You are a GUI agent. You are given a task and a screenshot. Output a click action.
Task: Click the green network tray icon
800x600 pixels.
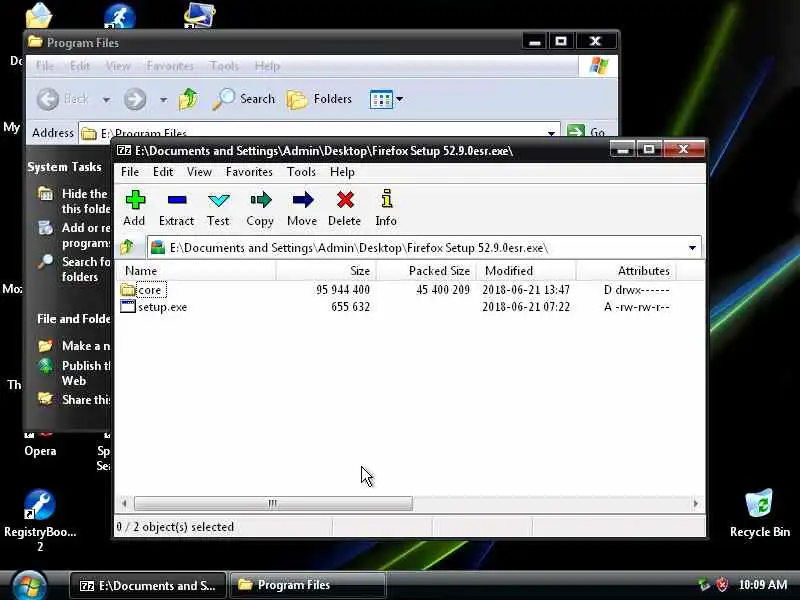coord(704,585)
